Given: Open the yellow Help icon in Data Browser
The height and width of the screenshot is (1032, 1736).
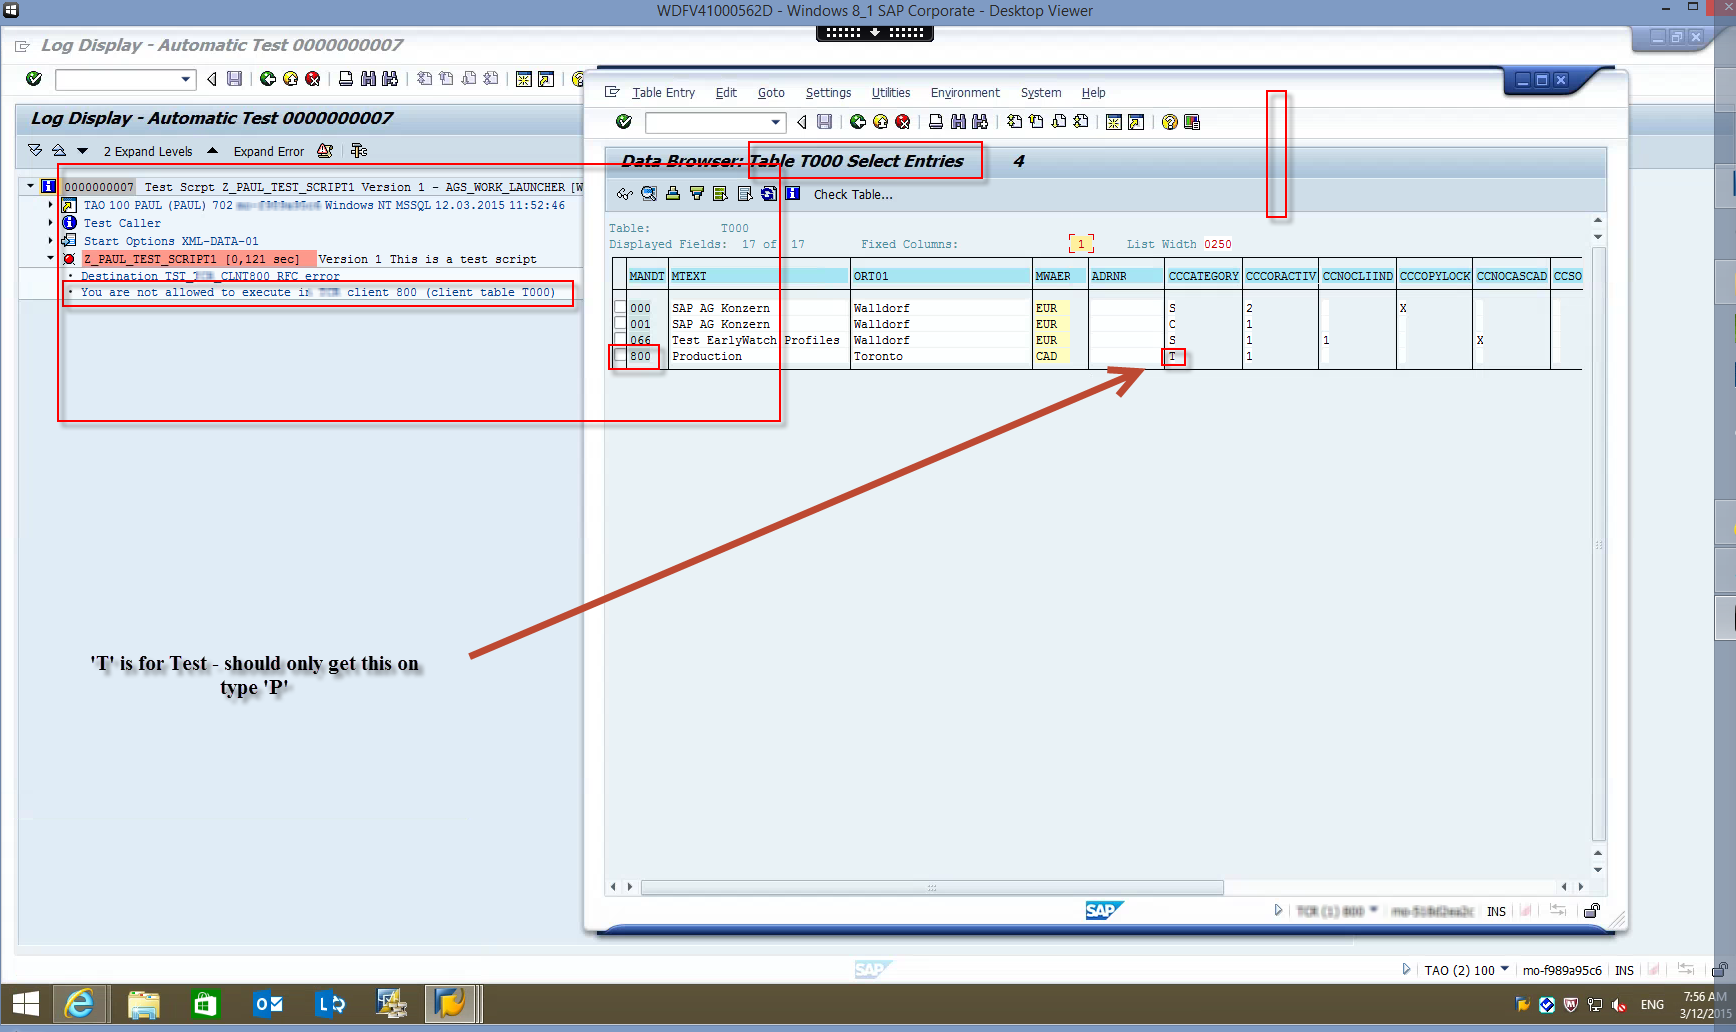Looking at the screenshot, I should pyautogui.click(x=1170, y=122).
